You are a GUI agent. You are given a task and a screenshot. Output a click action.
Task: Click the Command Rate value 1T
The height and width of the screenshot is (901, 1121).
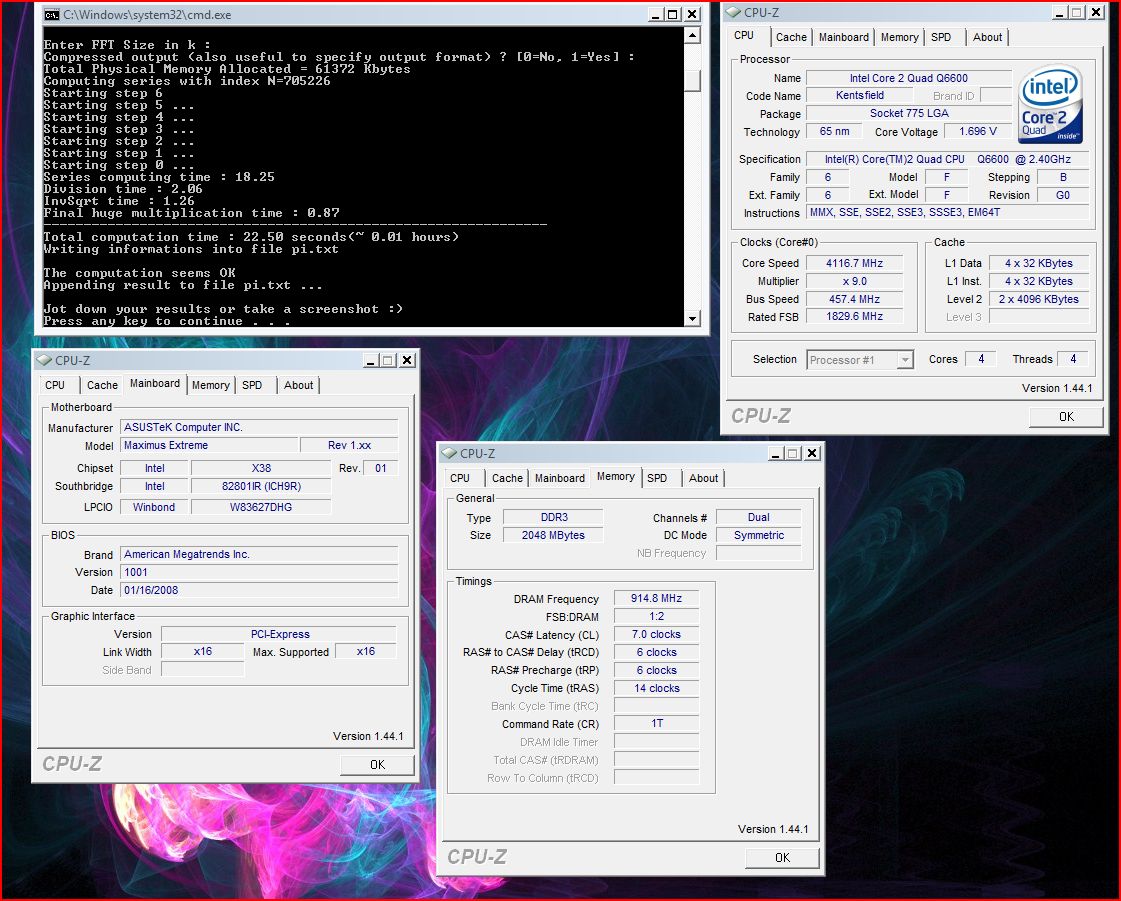(x=656, y=724)
